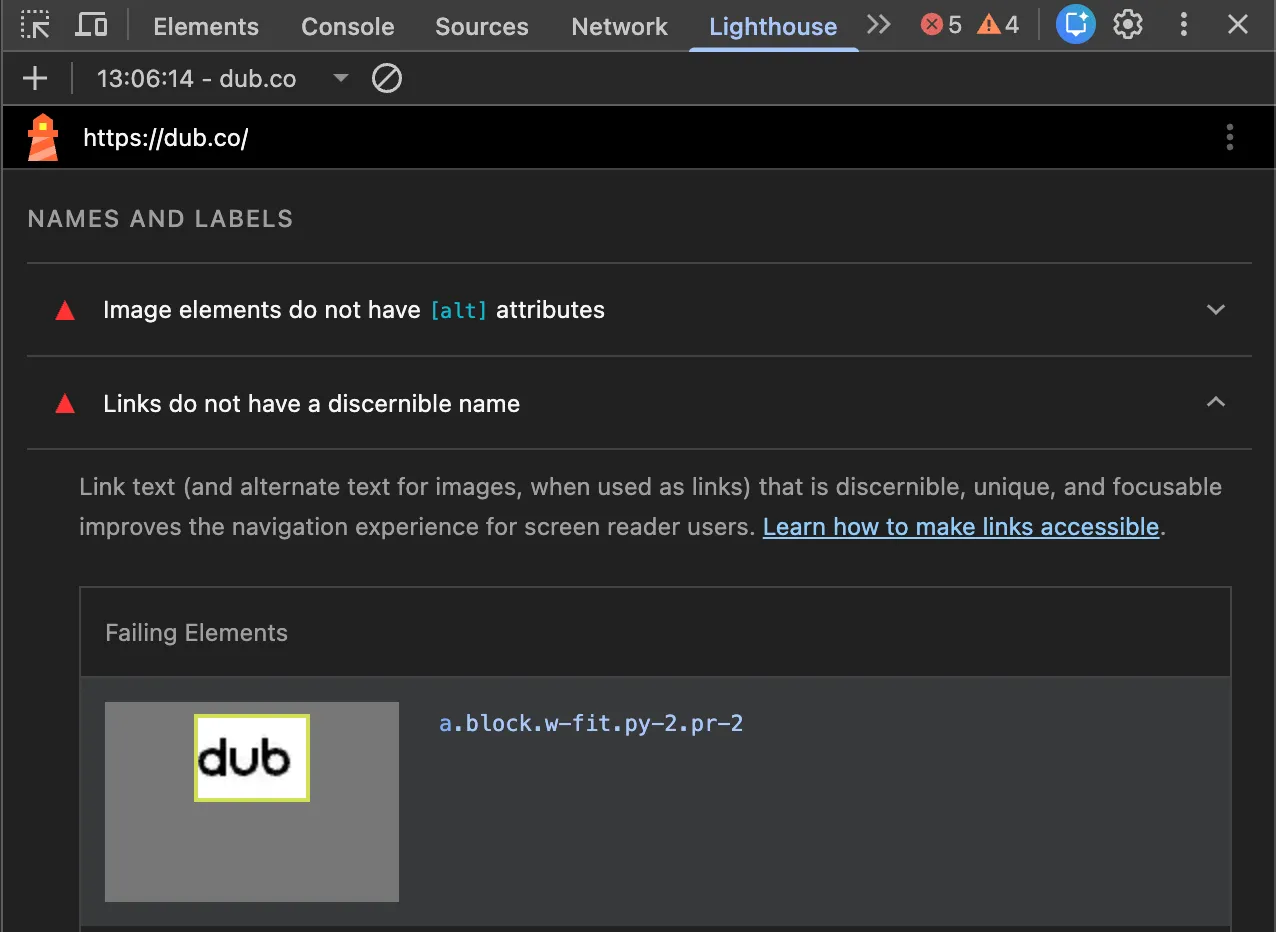
Task: Open the Elements tab
Action: [206, 27]
